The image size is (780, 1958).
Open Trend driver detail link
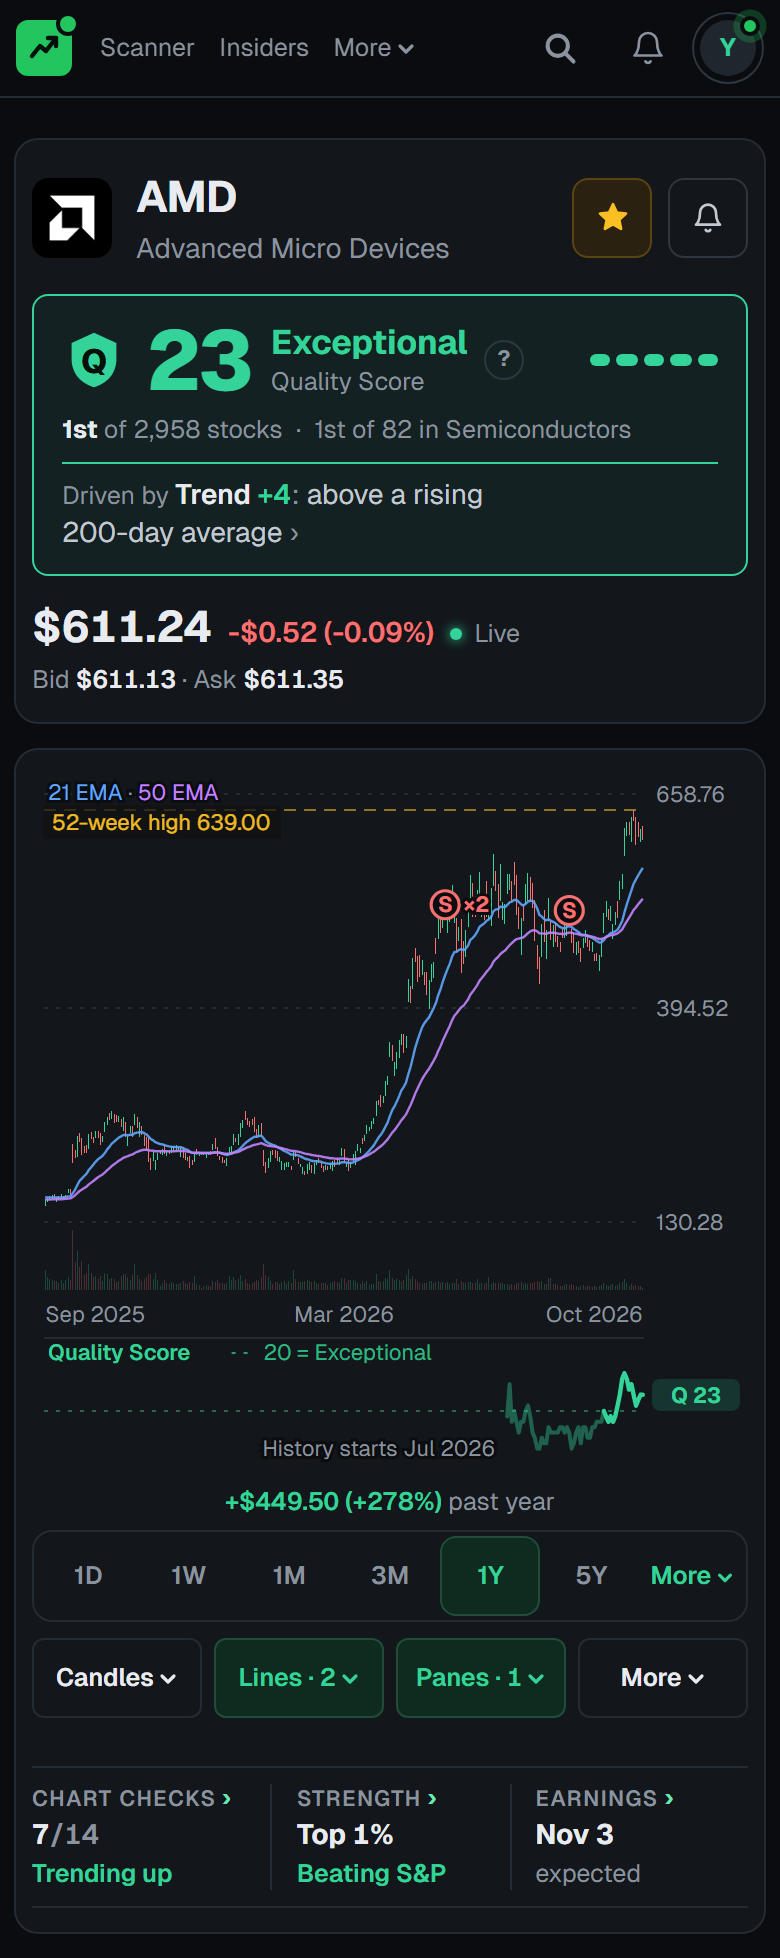coord(273,514)
